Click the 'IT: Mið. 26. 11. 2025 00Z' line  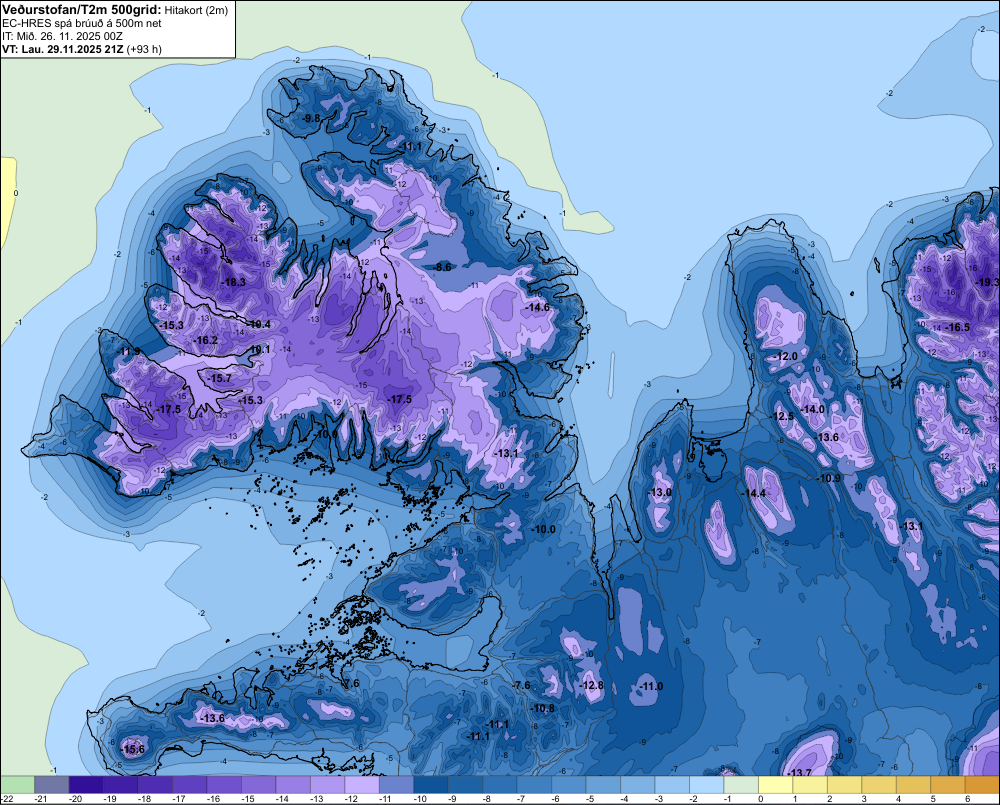pos(62,36)
